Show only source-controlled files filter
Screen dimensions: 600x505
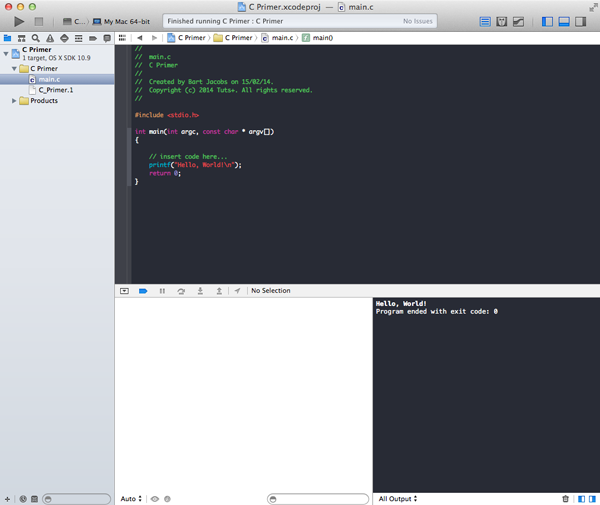pos(34,499)
